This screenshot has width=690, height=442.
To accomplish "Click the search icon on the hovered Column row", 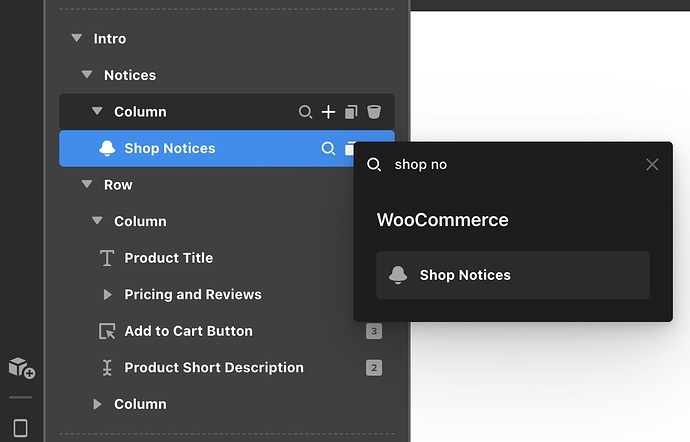I will [x=306, y=112].
